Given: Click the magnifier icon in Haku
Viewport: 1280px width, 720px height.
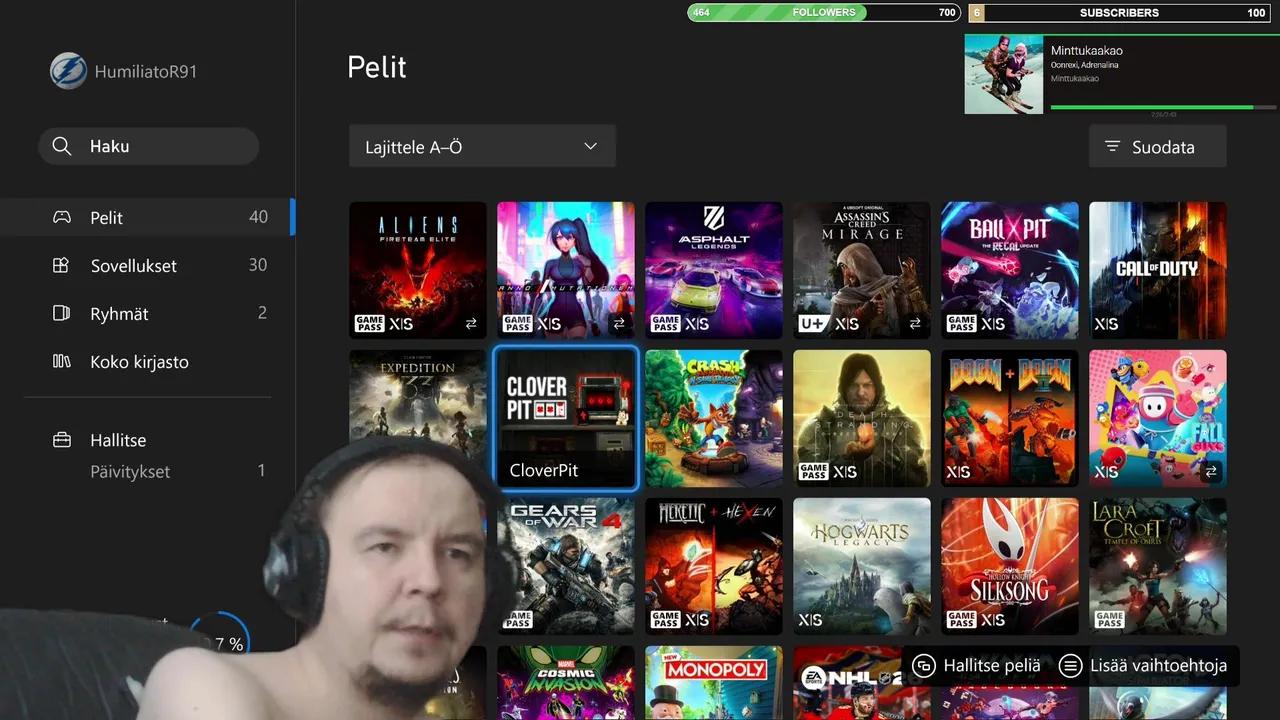Looking at the screenshot, I should click(62, 146).
